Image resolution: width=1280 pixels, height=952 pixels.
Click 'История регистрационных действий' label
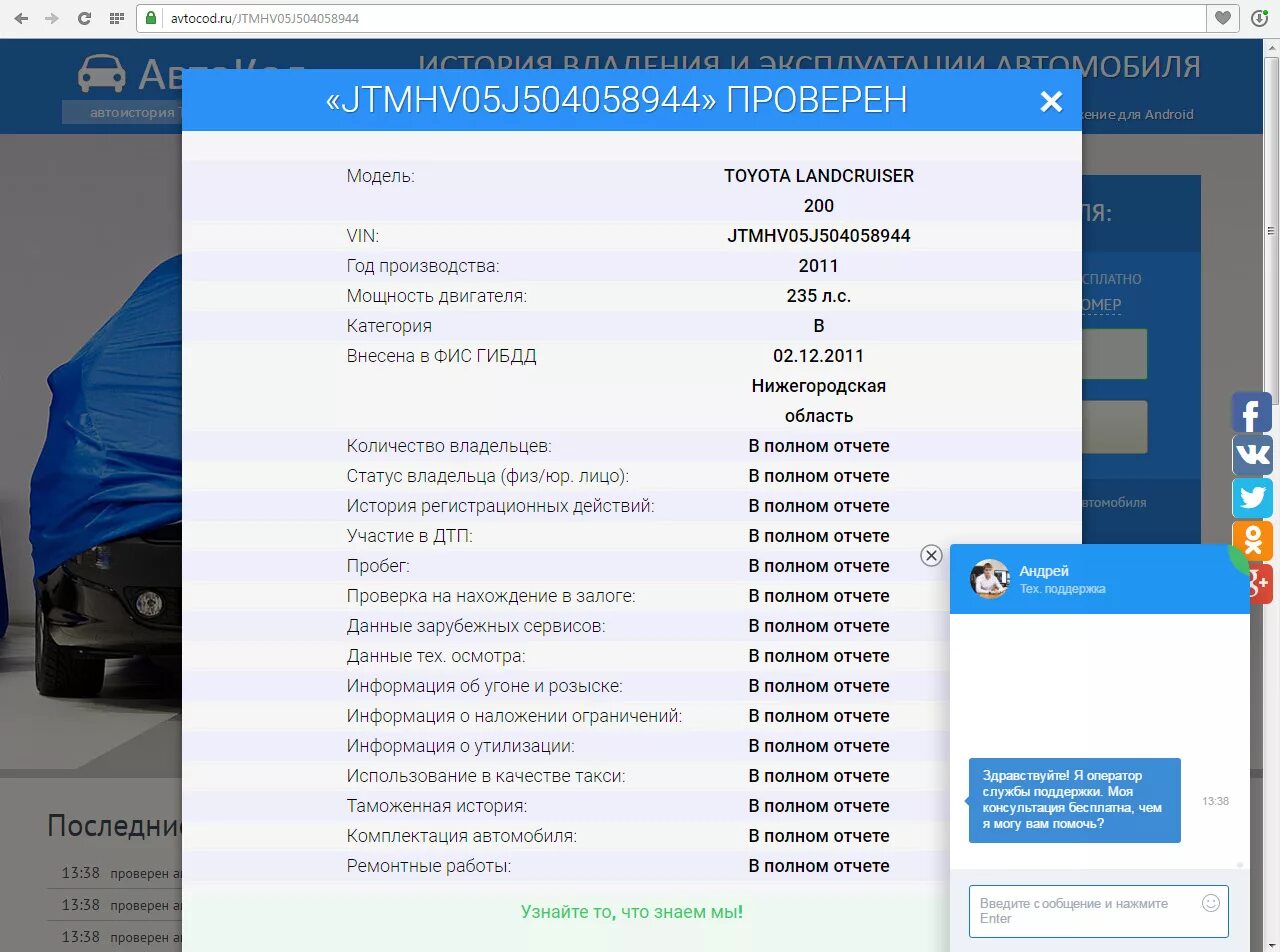tap(500, 506)
